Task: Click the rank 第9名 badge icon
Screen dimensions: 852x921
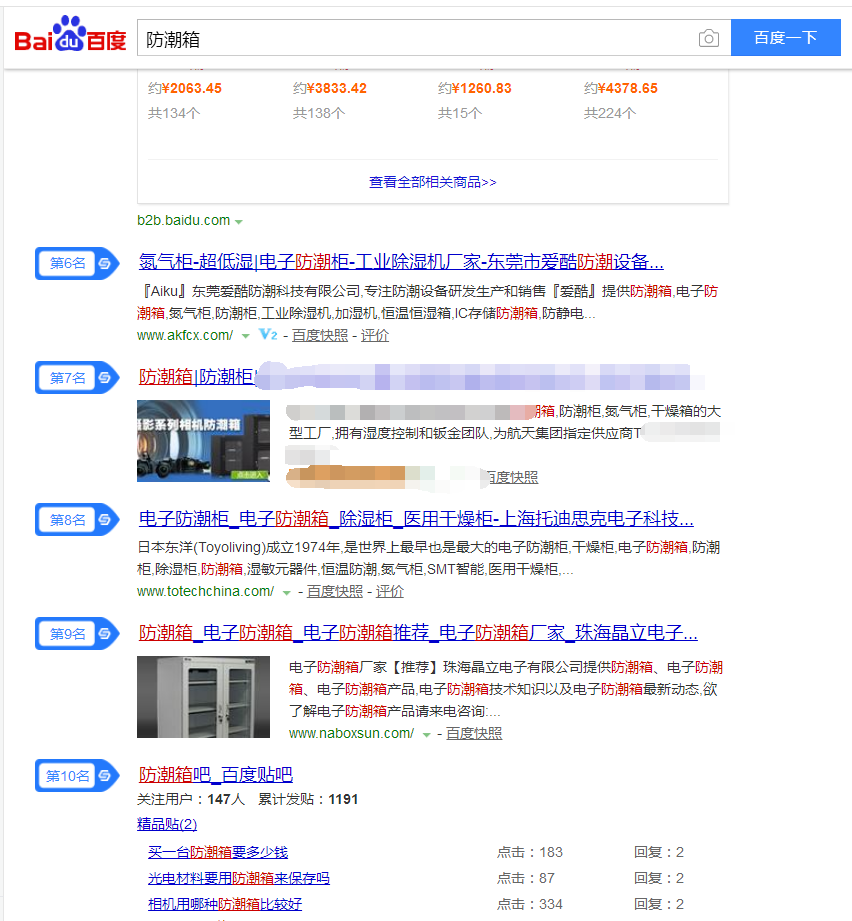Action: [78, 633]
